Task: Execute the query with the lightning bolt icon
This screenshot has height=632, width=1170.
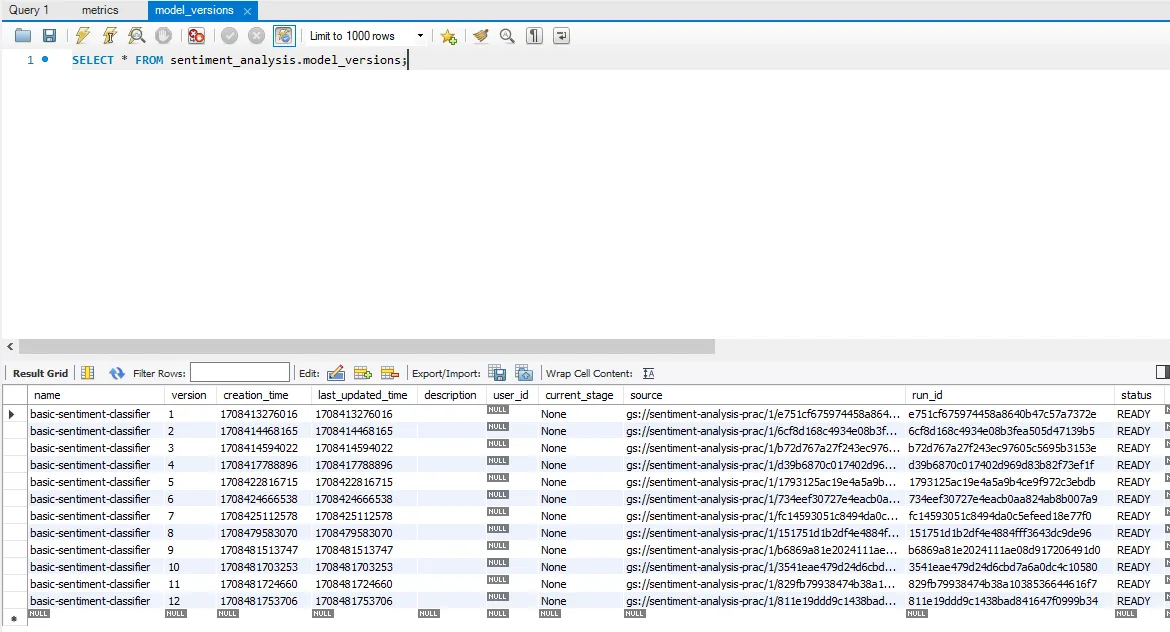Action: [83, 36]
